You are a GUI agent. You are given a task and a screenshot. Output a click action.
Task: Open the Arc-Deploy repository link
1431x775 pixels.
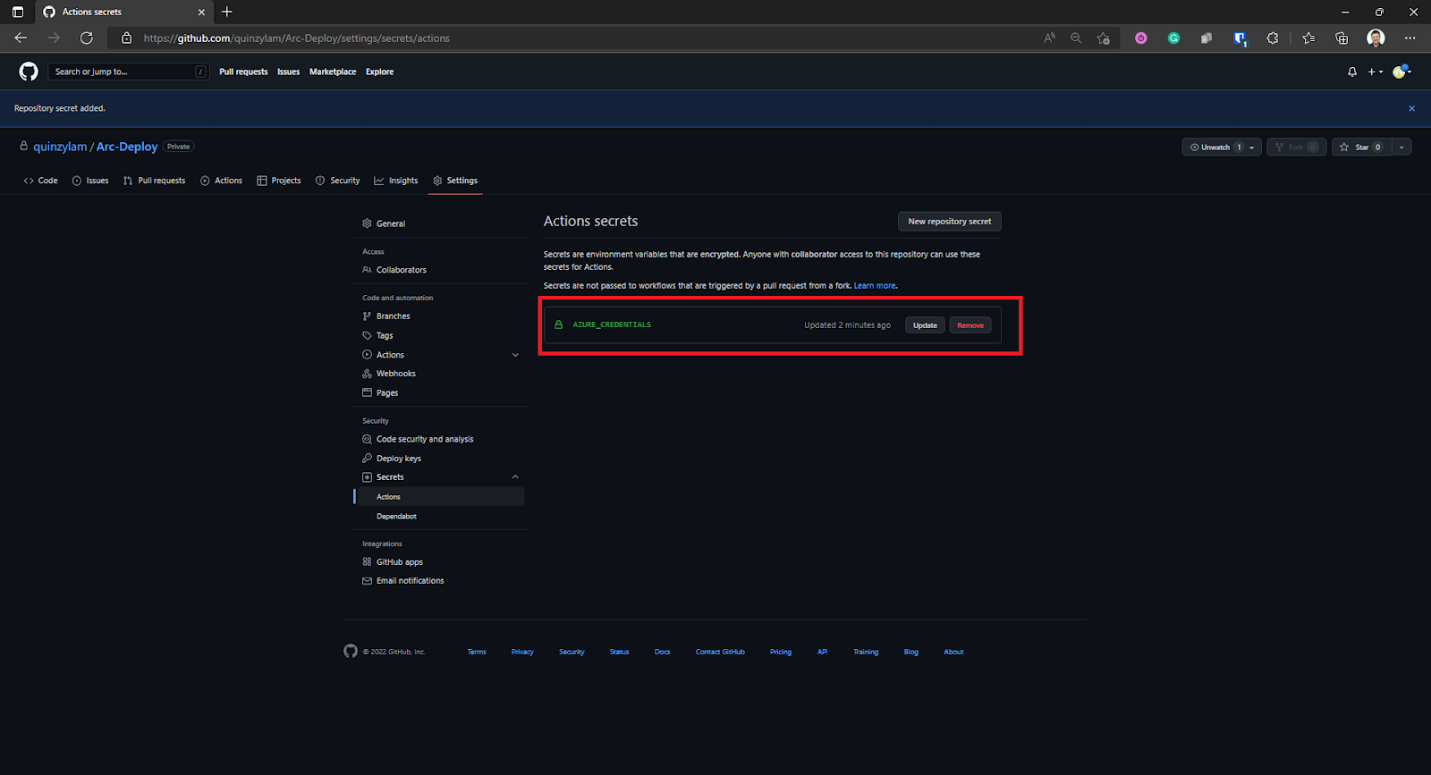(127, 147)
